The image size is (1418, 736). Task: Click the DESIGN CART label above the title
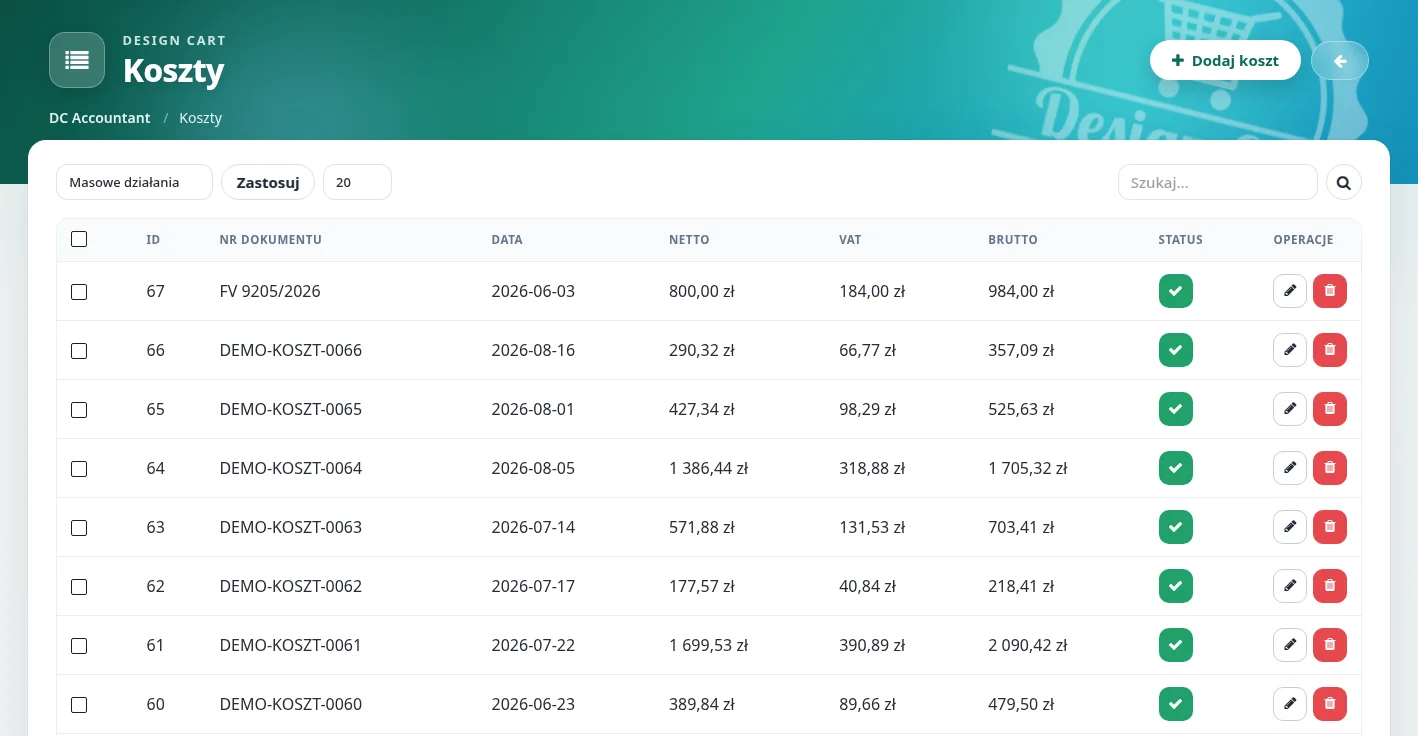tap(174, 41)
